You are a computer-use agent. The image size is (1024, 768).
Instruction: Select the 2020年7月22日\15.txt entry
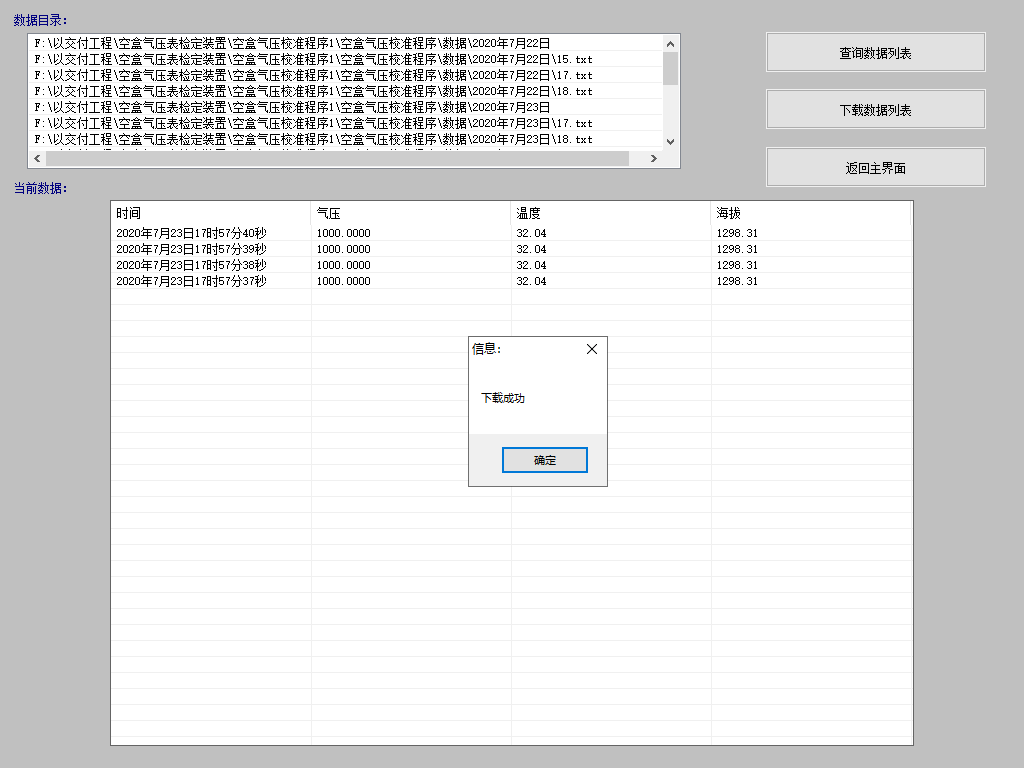pyautogui.click(x=312, y=59)
